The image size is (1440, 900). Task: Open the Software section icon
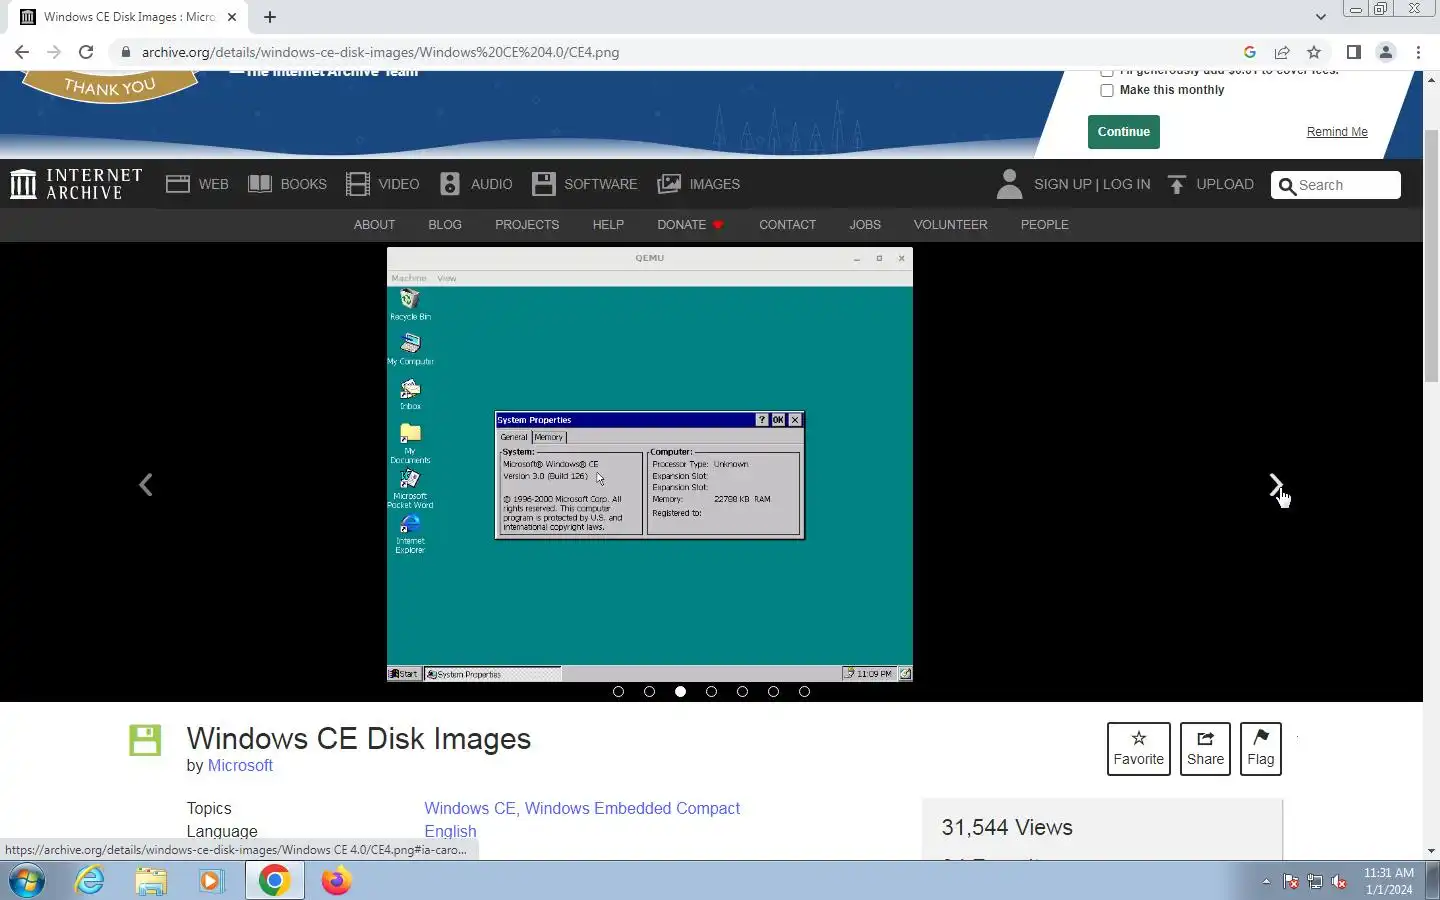tap(544, 184)
